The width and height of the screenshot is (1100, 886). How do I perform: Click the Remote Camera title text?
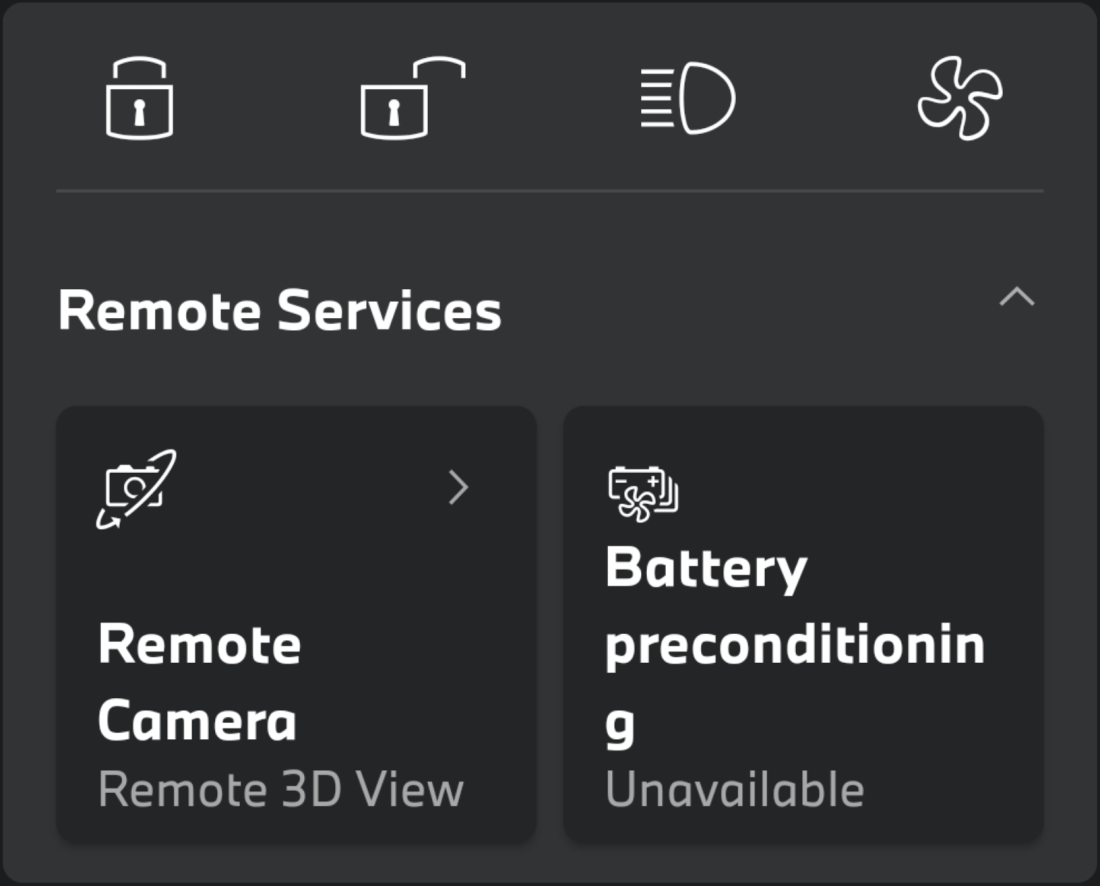(200, 682)
